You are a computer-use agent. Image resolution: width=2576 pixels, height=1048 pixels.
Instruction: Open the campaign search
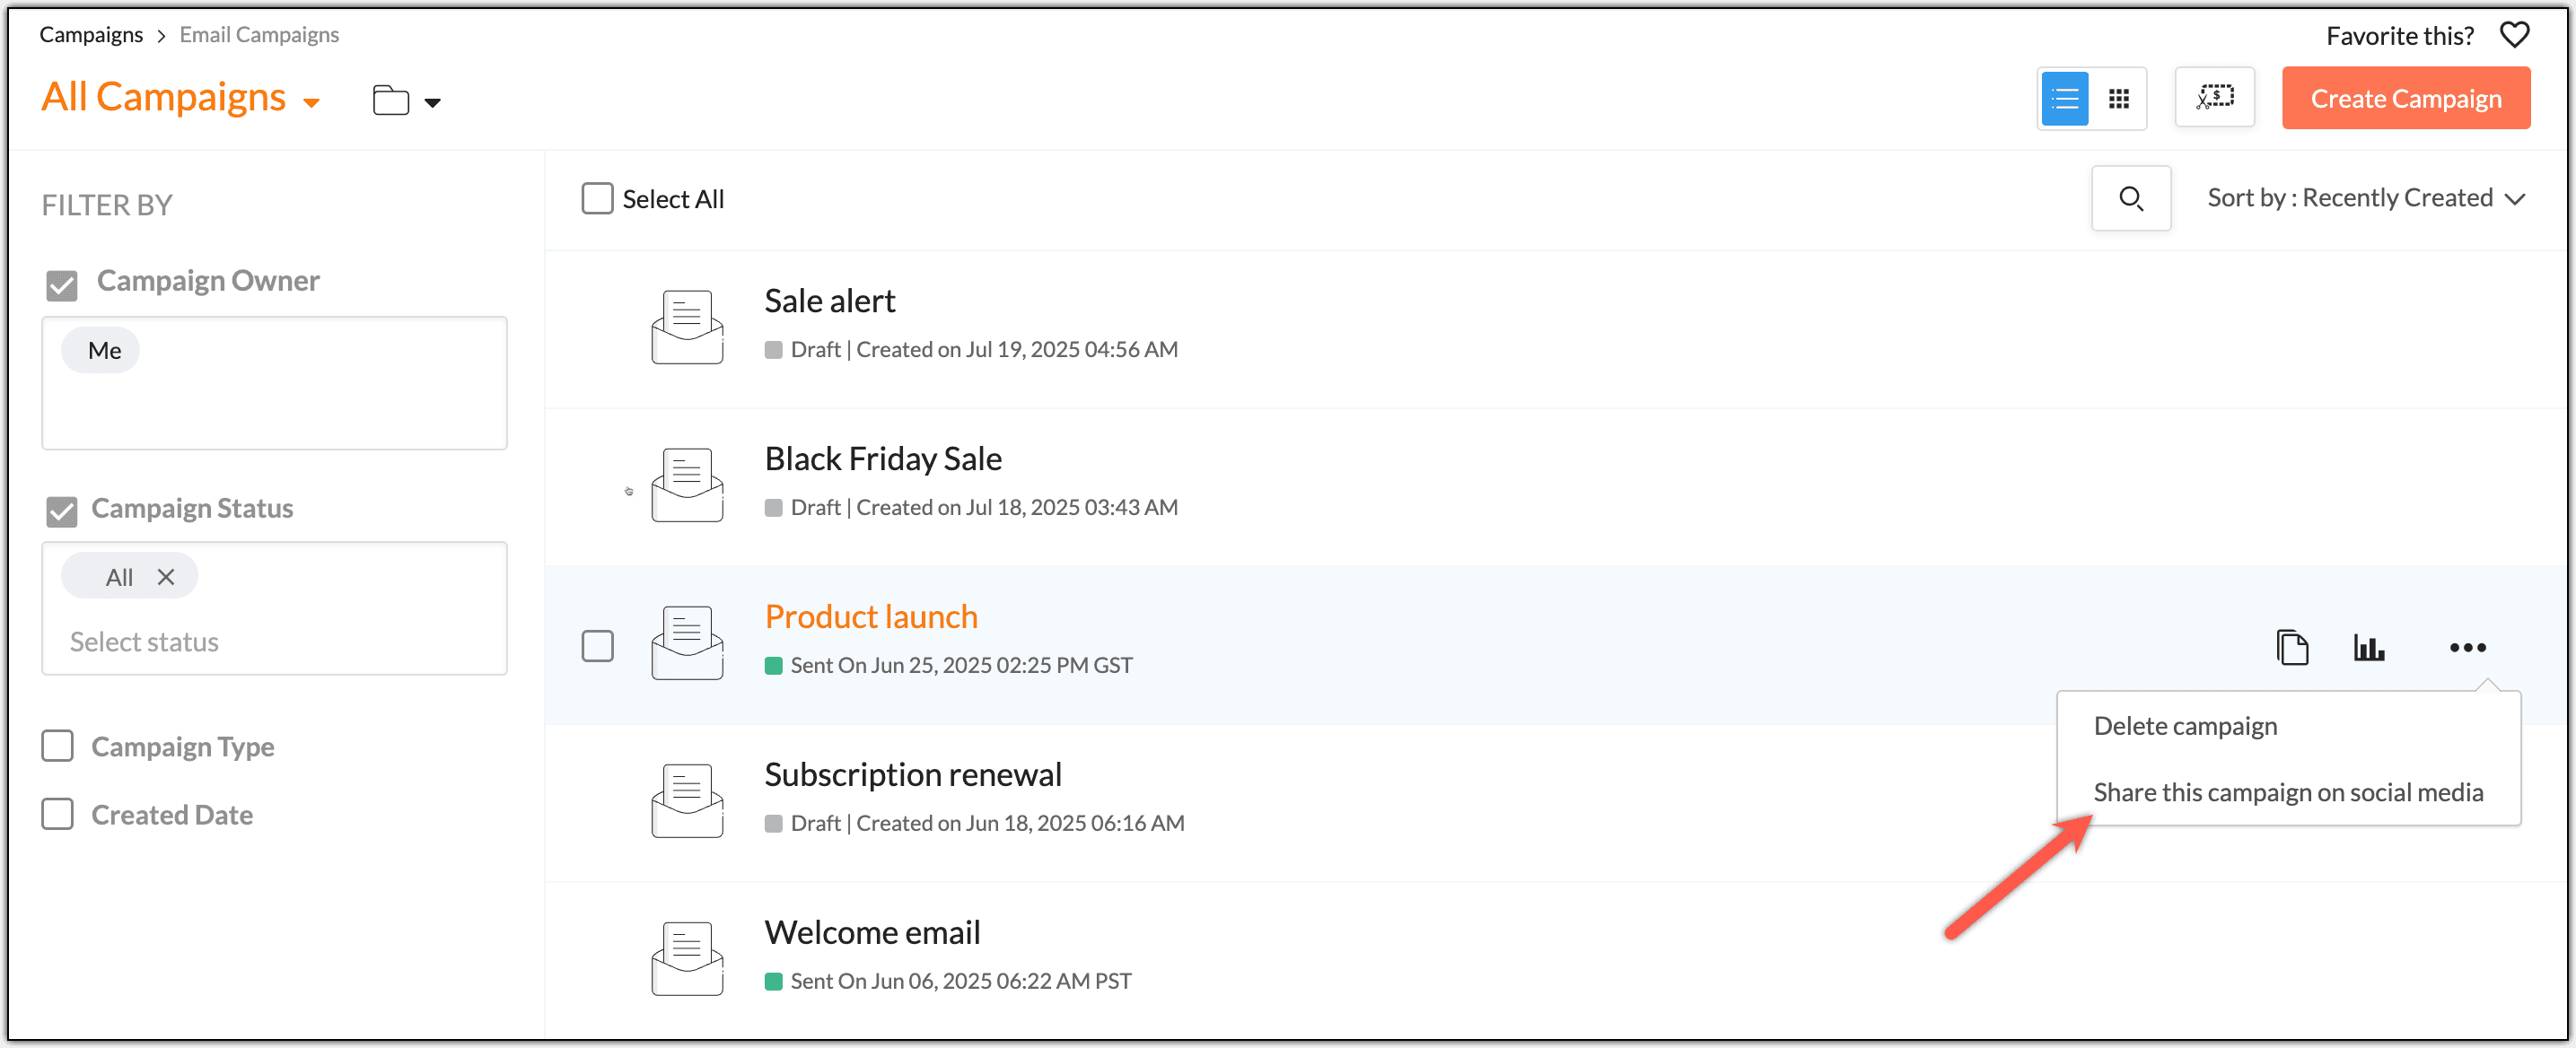(x=2130, y=198)
